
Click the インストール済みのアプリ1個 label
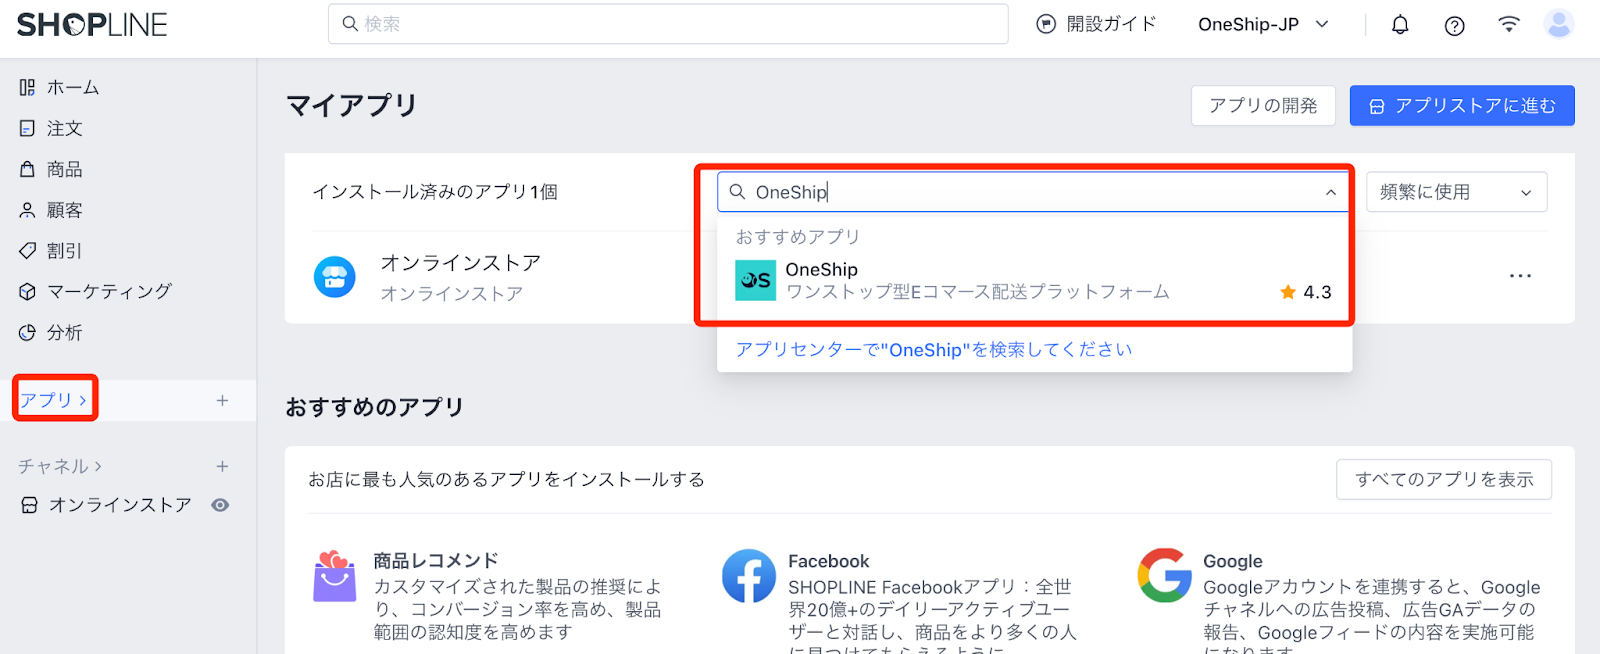(x=435, y=192)
